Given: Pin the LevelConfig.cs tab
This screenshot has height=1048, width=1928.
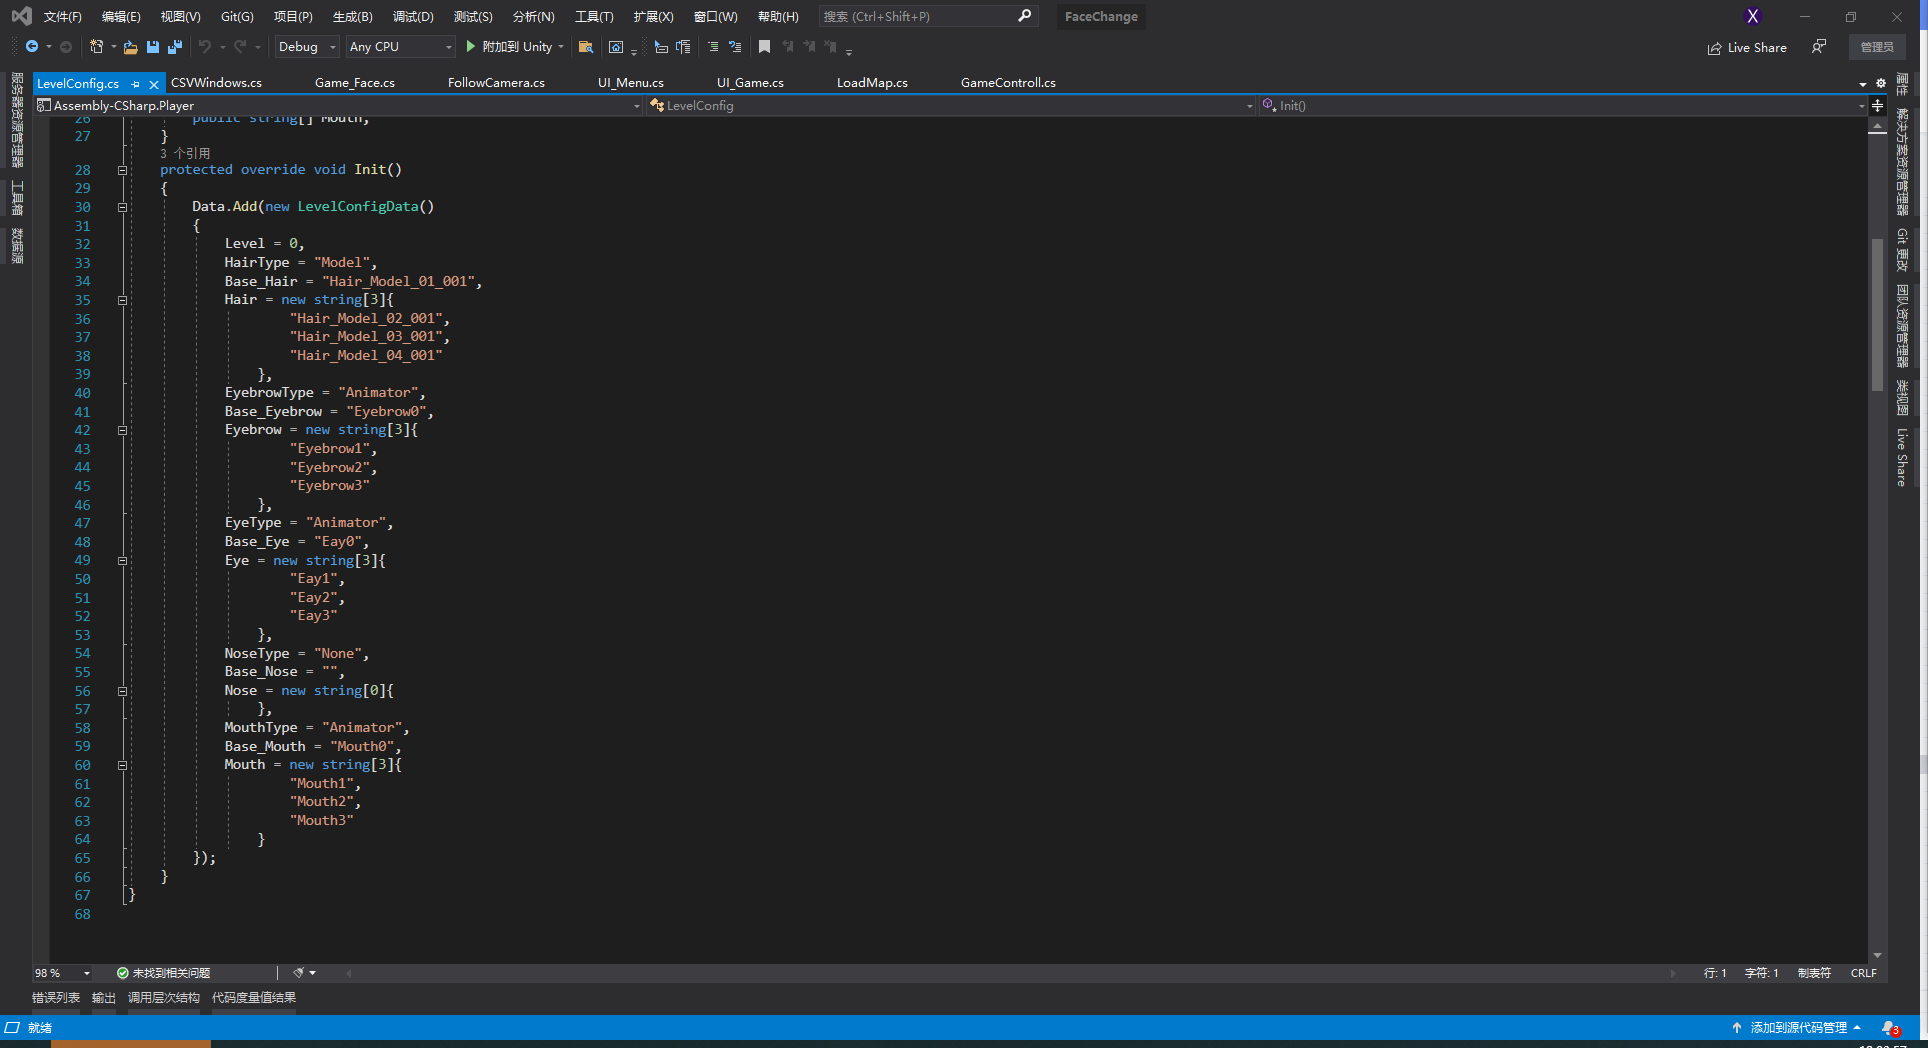Looking at the screenshot, I should [x=135, y=84].
